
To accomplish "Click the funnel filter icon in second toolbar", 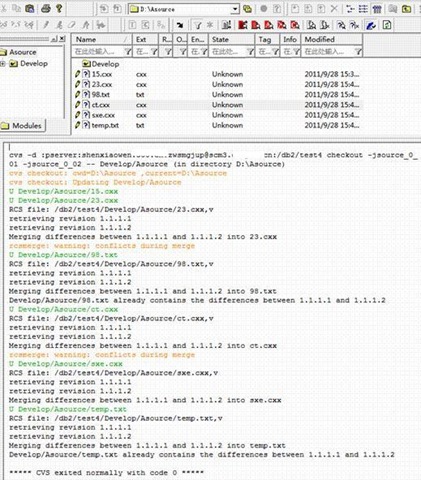I will tap(198, 25).
